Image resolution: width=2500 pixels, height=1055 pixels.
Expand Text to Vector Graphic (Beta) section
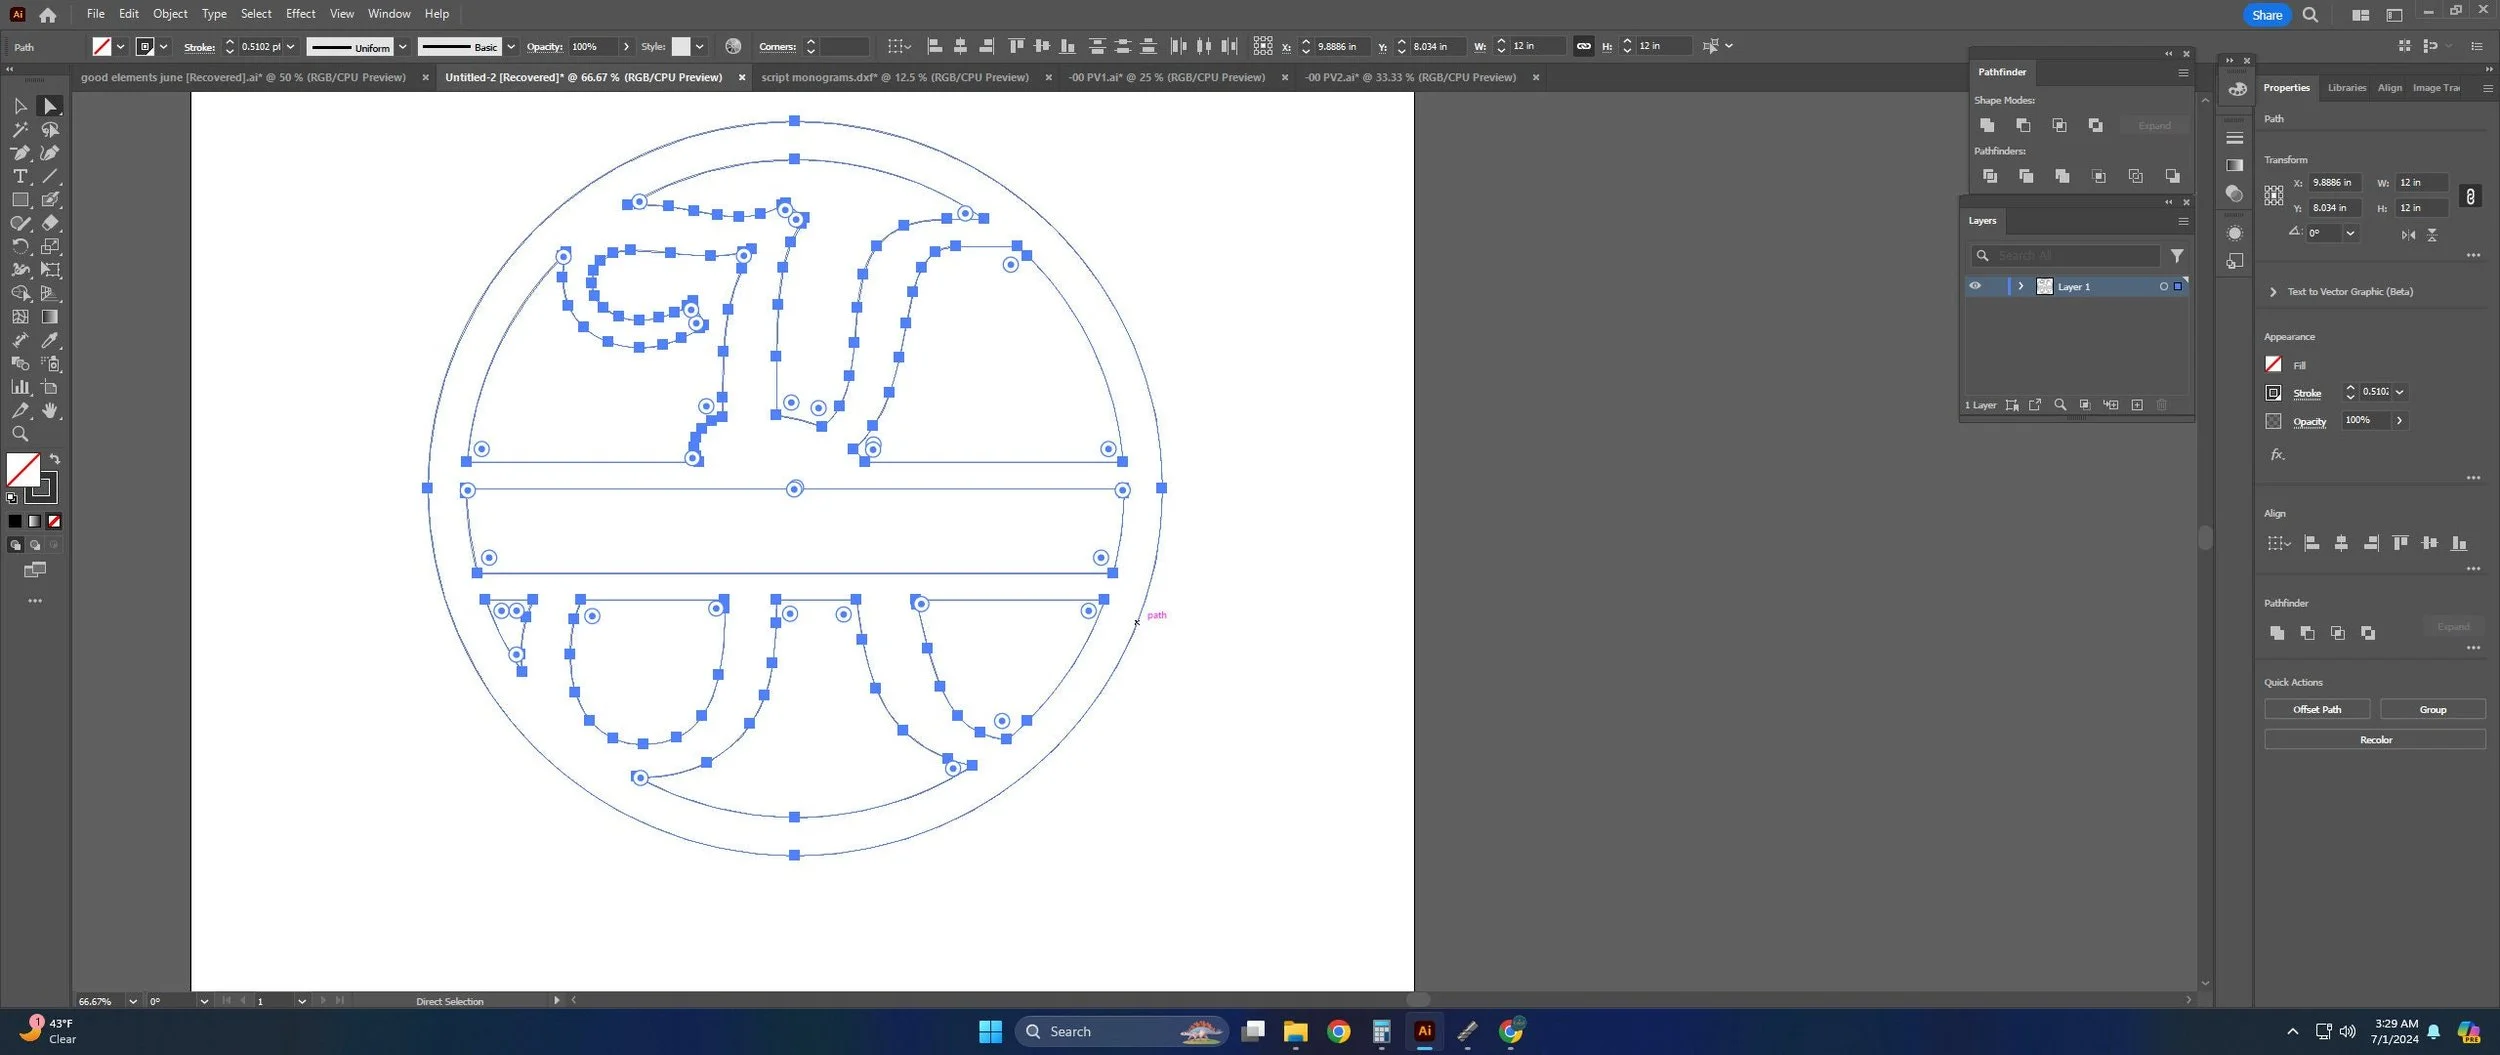pyautogui.click(x=2273, y=292)
